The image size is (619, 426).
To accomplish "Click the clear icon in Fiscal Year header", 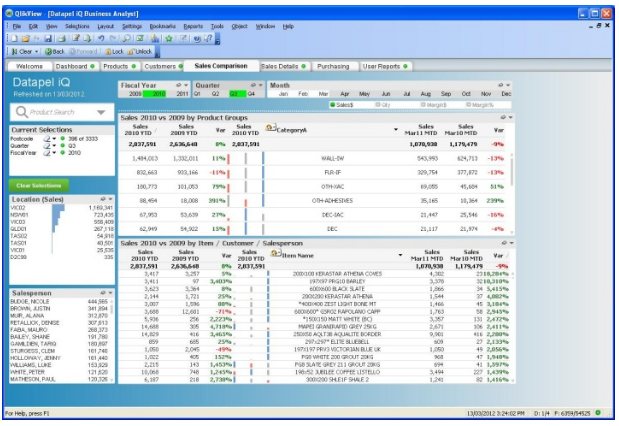I will [x=178, y=85].
